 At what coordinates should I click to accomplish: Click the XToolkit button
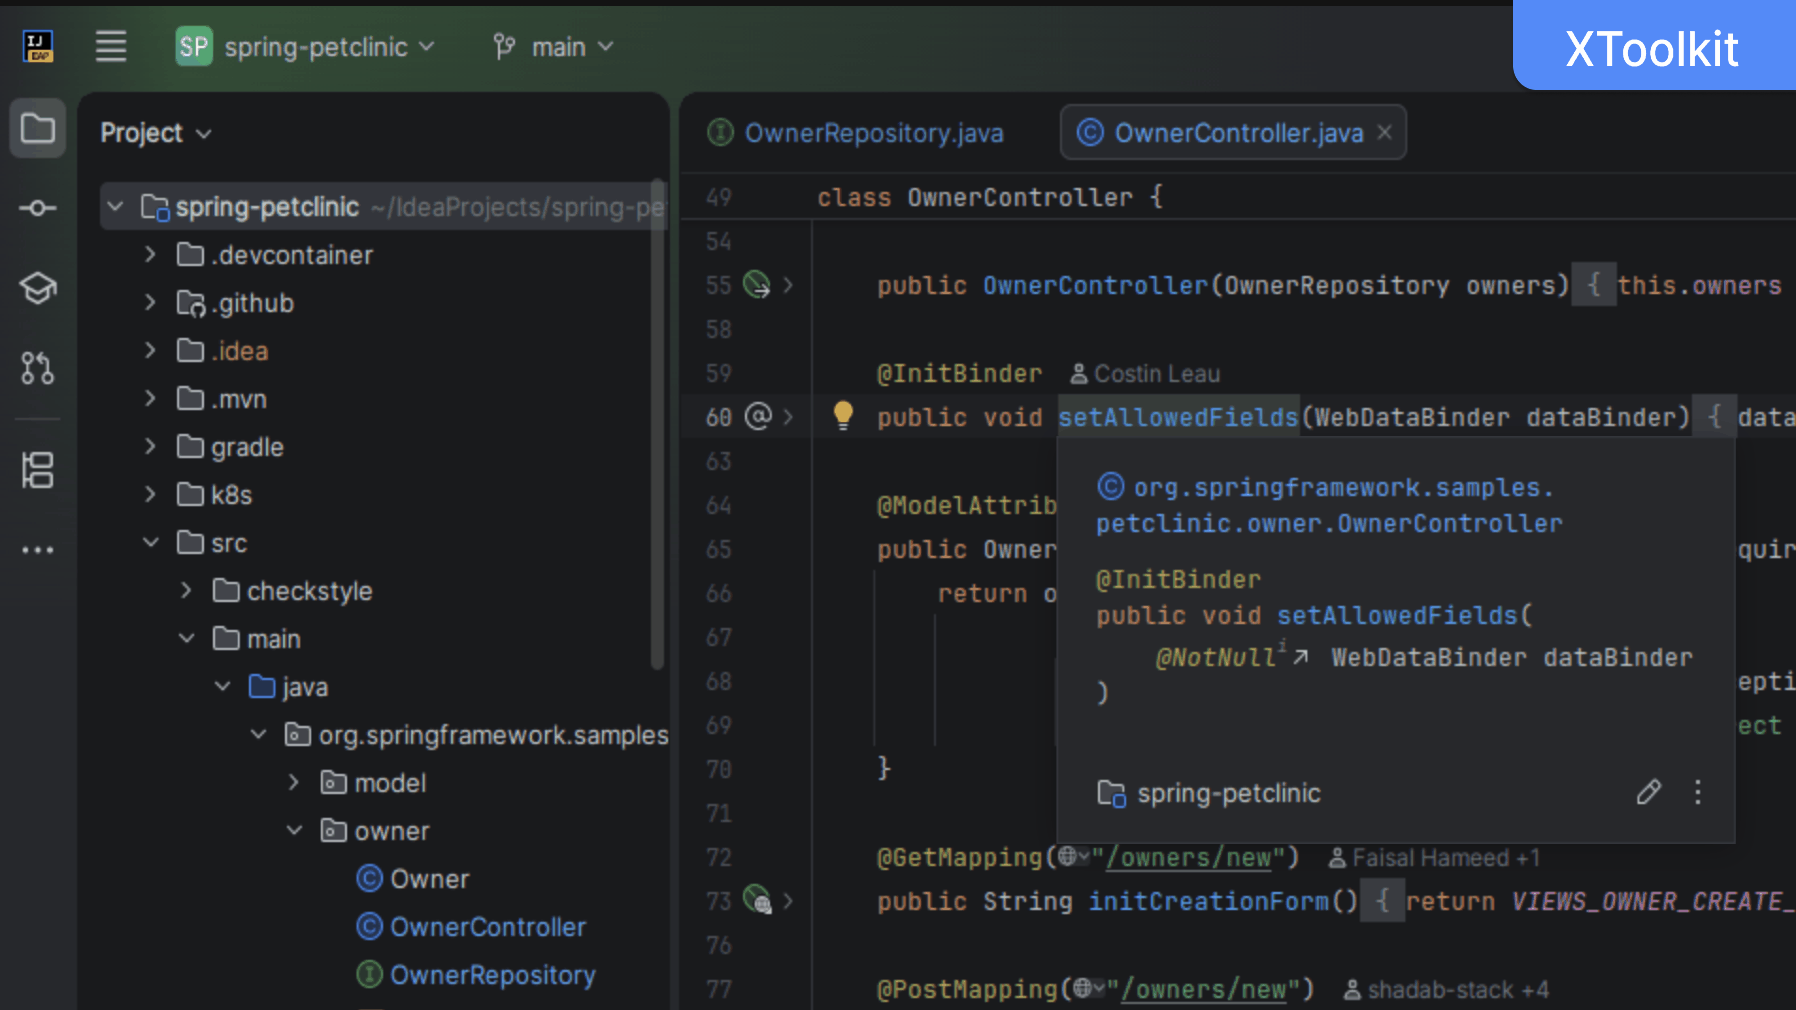[x=1652, y=46]
